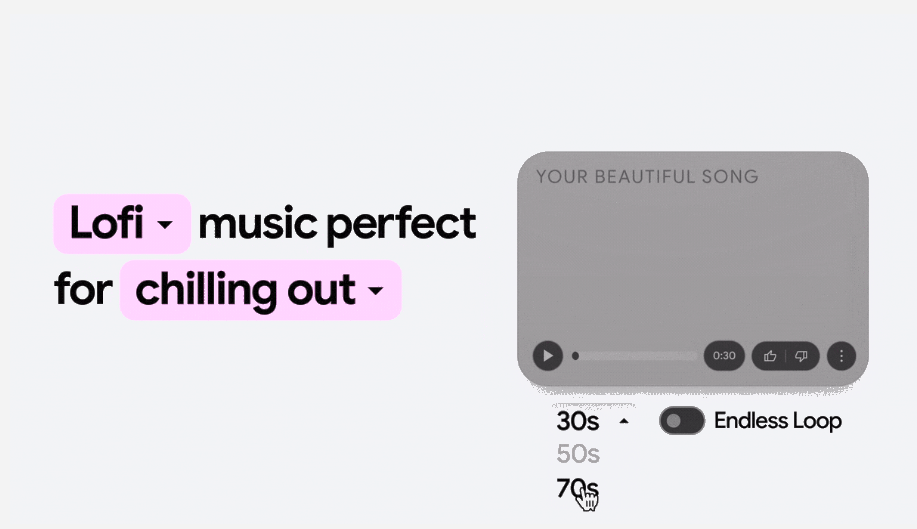Open the Lofi genre dropdown

(x=122, y=224)
